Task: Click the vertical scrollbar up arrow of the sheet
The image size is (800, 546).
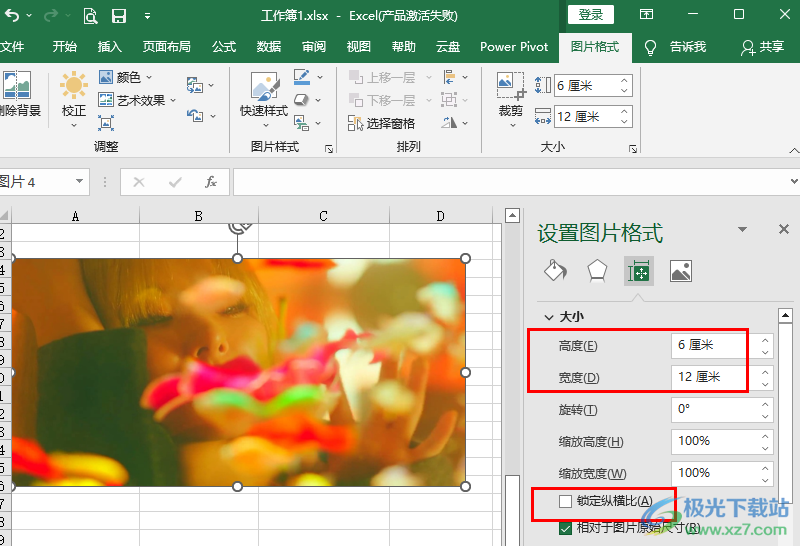Action: click(x=512, y=215)
